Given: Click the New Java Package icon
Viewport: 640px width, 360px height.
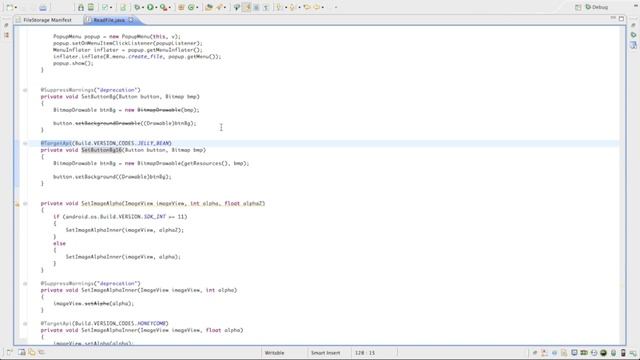Looking at the screenshot, I should pyautogui.click(x=181, y=7).
